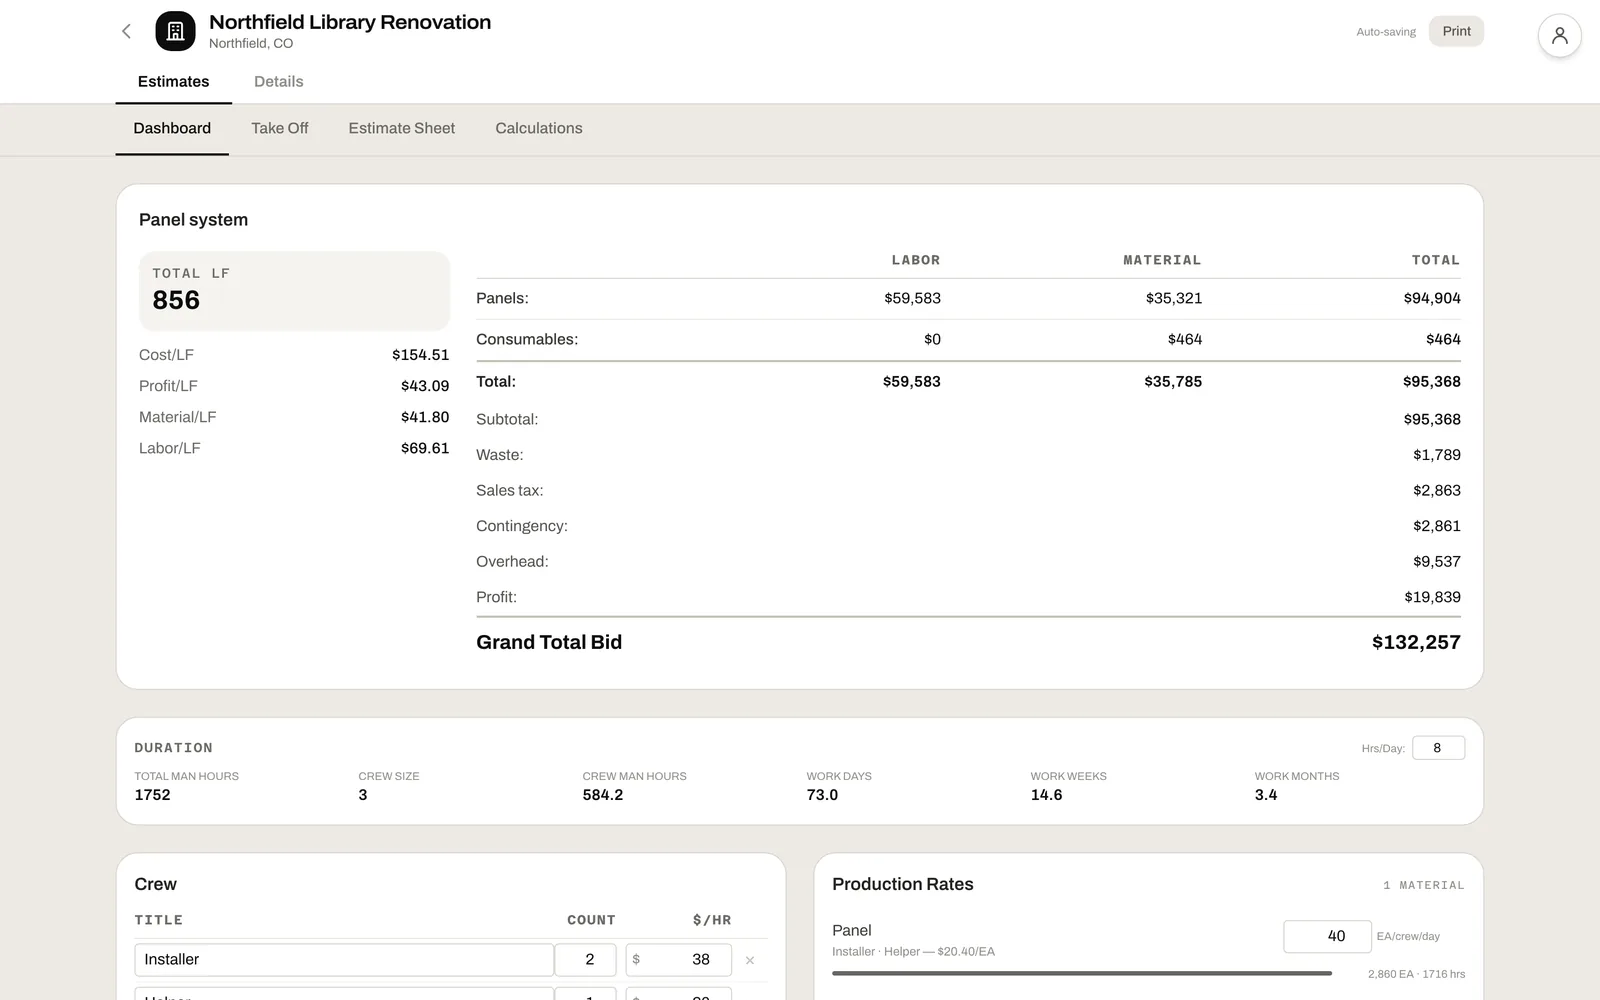Image resolution: width=1600 pixels, height=1000 pixels.
Task: Go back using the left chevron arrow
Action: (126, 31)
